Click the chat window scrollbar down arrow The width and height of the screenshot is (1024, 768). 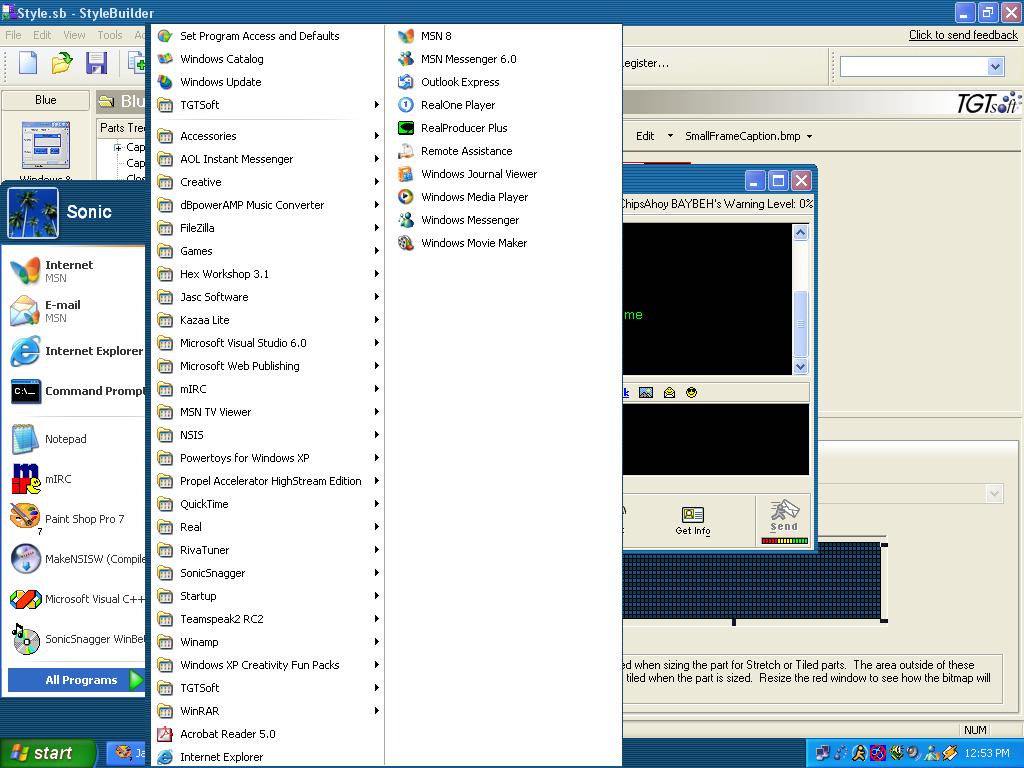(800, 367)
